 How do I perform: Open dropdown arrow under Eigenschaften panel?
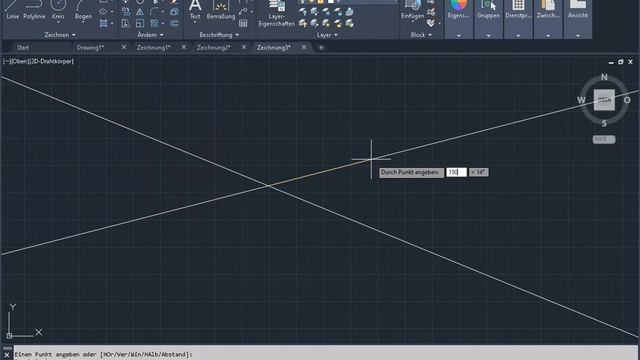point(458,36)
